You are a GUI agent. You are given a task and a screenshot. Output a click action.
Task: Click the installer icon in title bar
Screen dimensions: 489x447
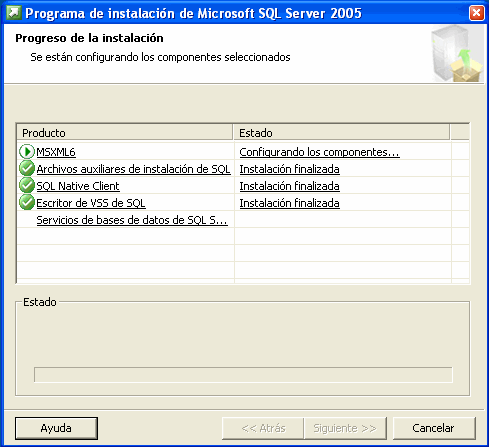pos(14,13)
